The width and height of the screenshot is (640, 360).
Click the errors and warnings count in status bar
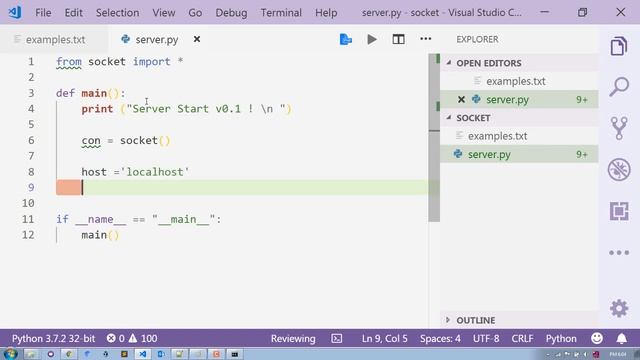tap(132, 338)
